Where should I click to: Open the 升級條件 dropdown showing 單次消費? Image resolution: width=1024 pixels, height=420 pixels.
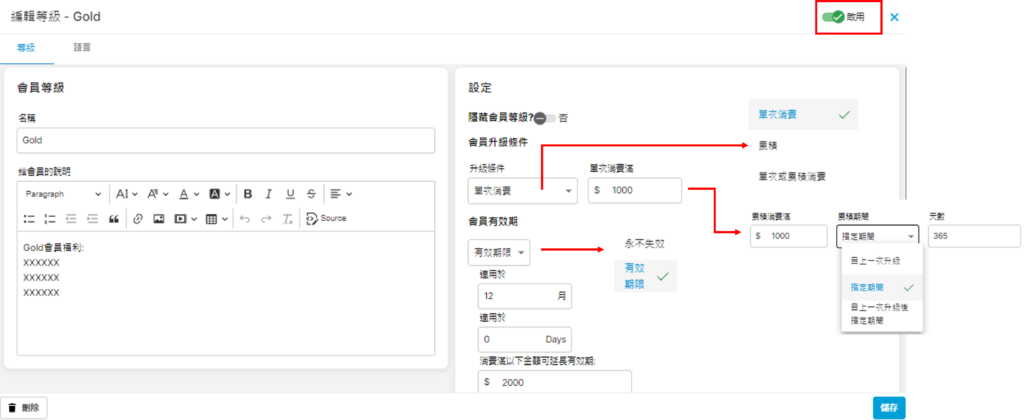point(522,190)
